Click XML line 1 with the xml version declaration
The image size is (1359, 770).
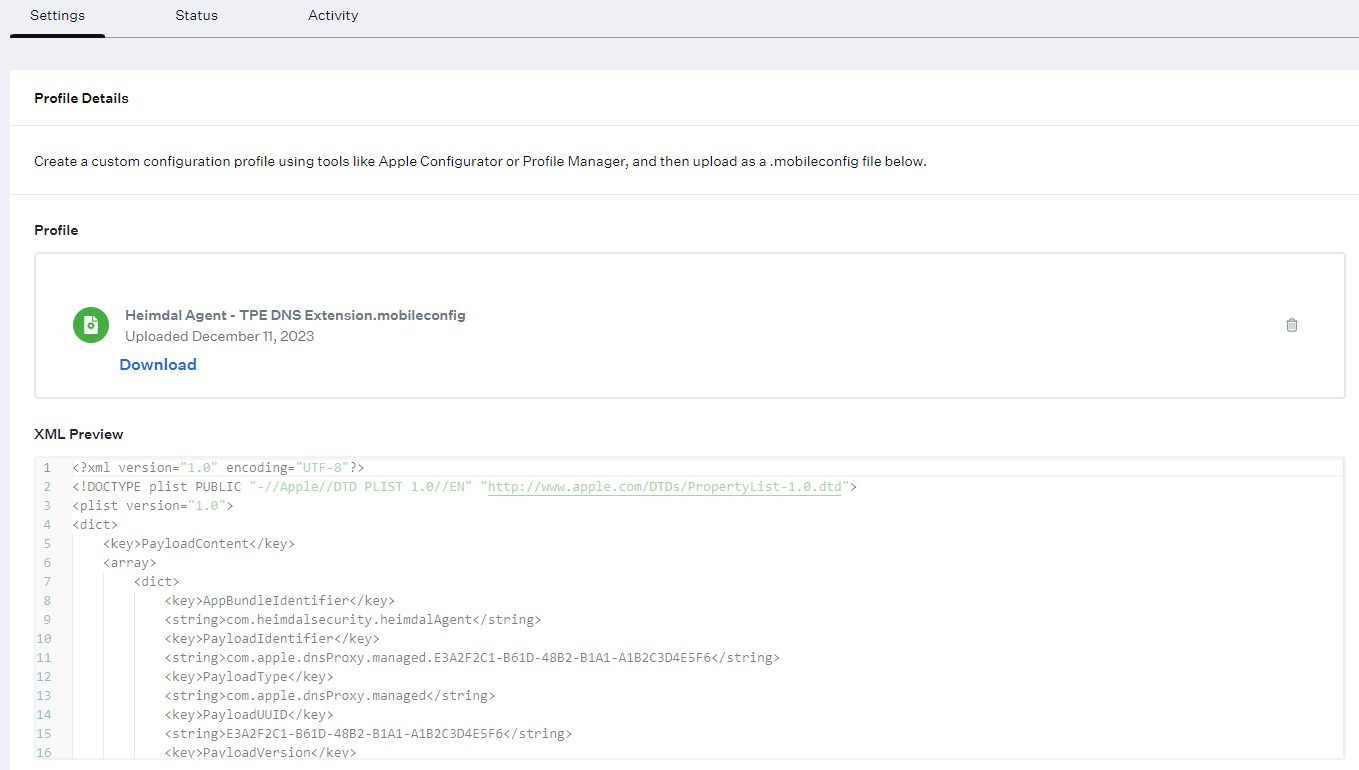pyautogui.click(x=218, y=468)
